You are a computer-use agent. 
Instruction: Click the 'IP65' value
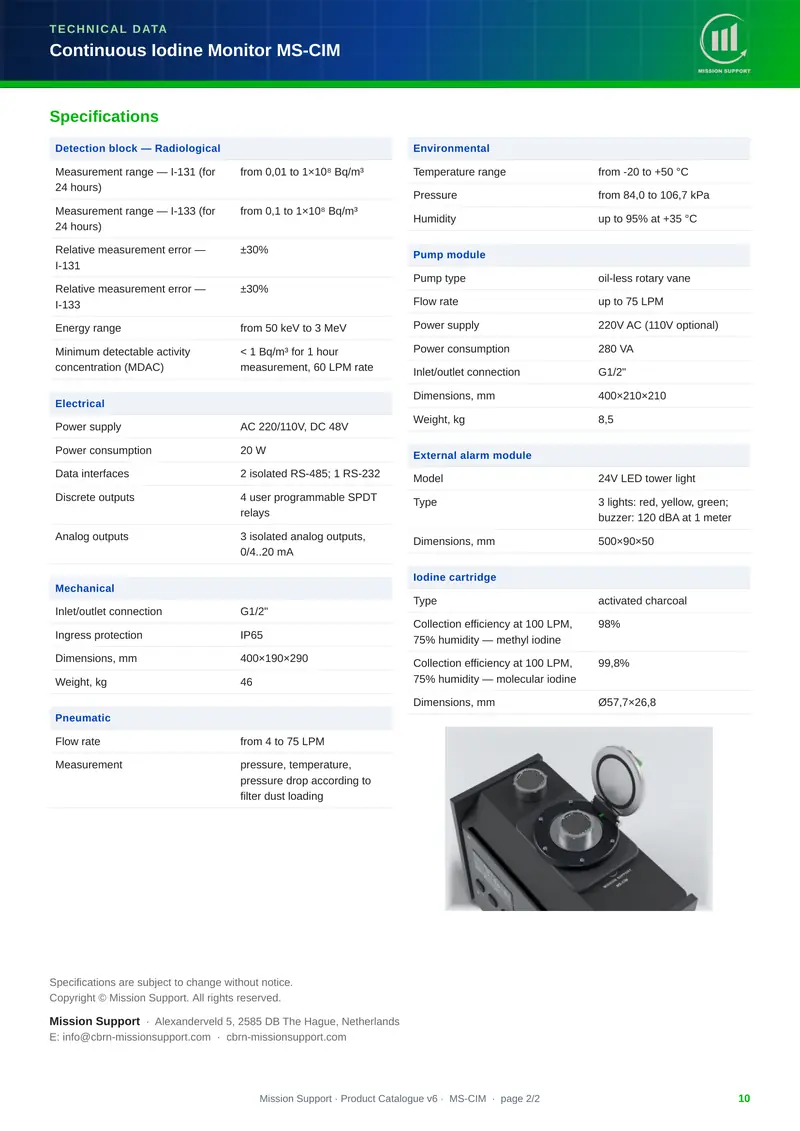pos(252,635)
